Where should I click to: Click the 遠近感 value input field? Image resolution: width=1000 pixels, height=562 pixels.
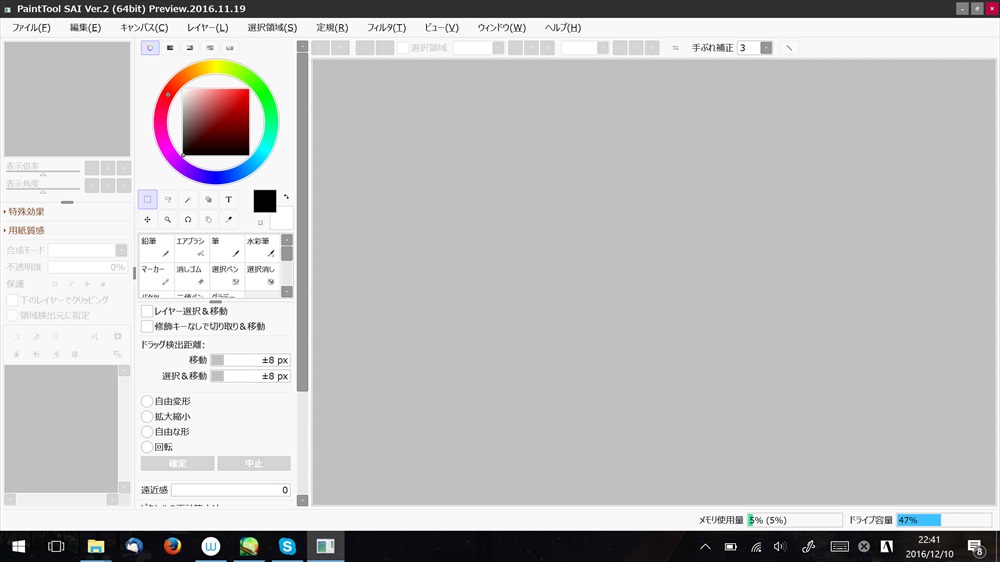click(x=230, y=490)
